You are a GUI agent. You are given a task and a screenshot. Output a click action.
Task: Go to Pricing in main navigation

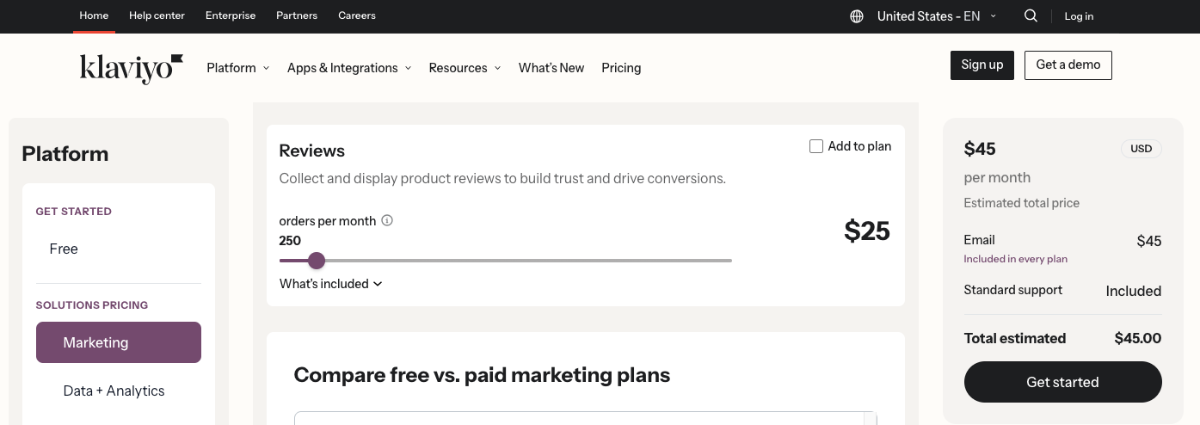pyautogui.click(x=621, y=68)
